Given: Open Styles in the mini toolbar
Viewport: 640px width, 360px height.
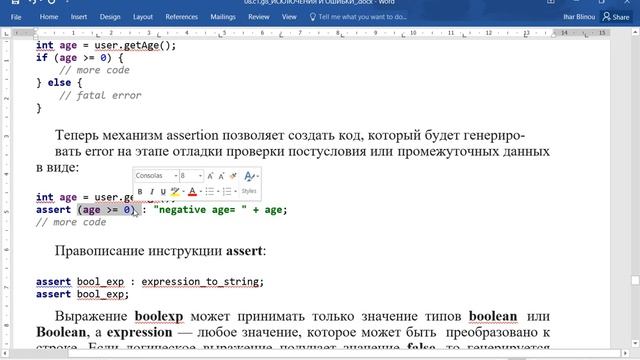Looking at the screenshot, I should (249, 191).
